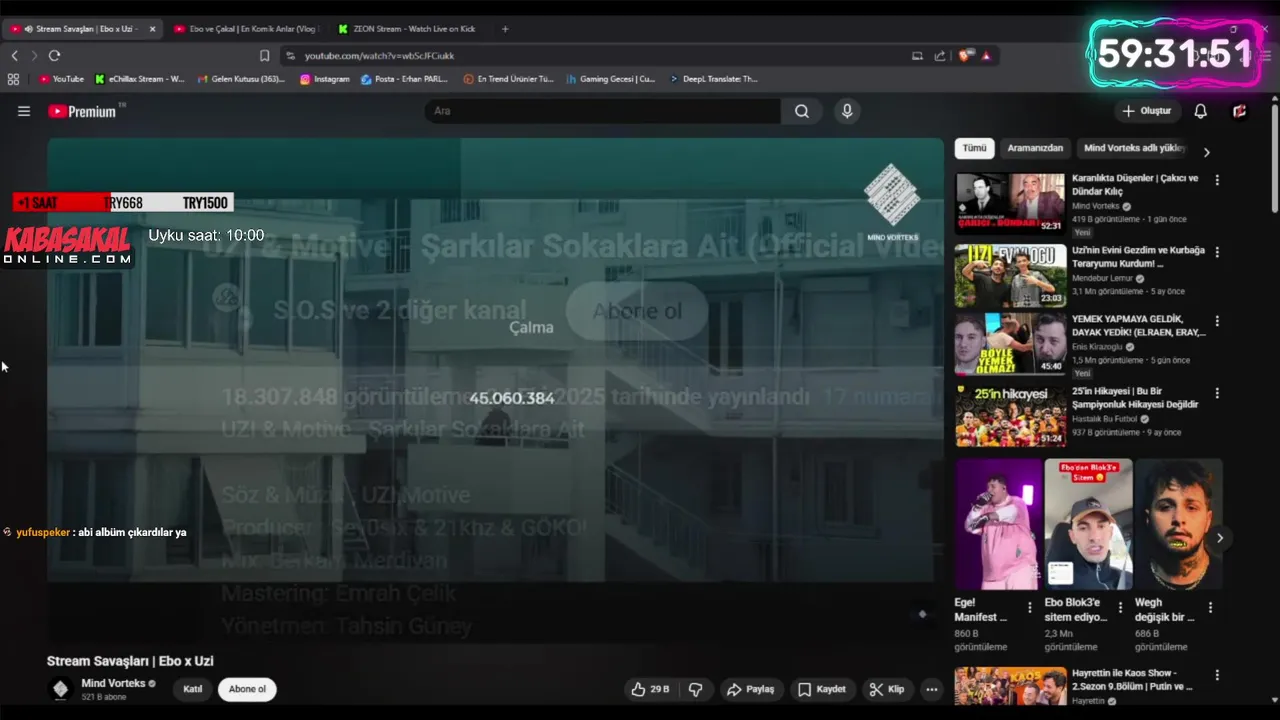Open the Wegh değişik bir short
Image resolution: width=1280 pixels, height=720 pixels.
coord(1178,524)
